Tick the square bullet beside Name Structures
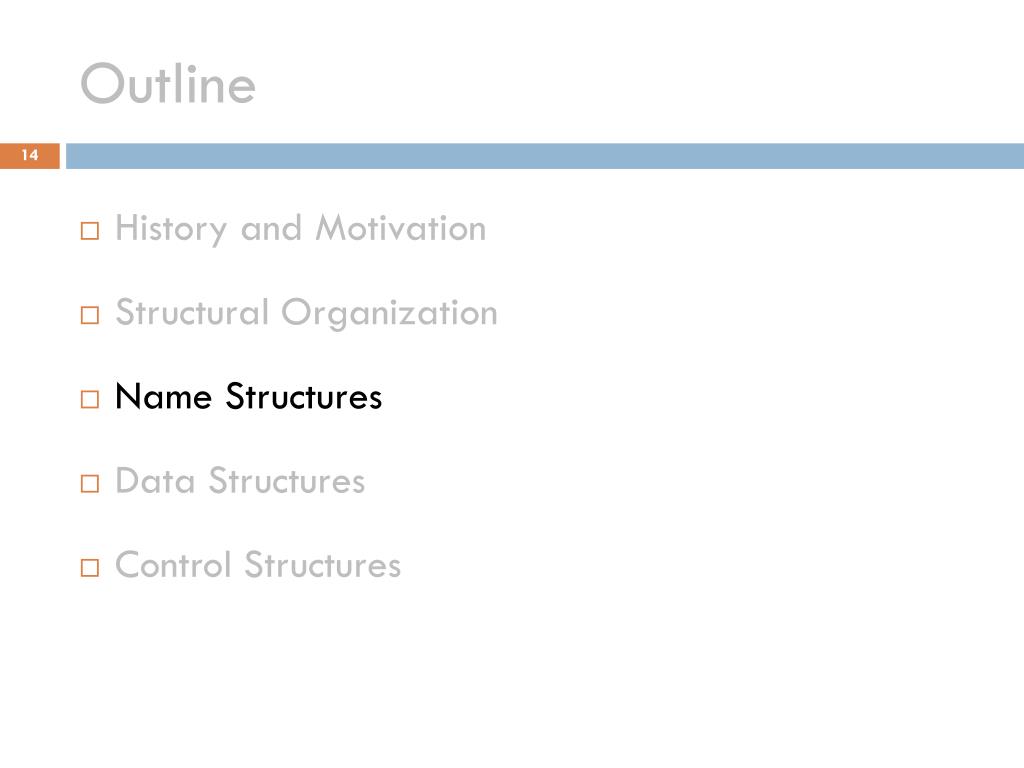The height and width of the screenshot is (768, 1024). 90,399
